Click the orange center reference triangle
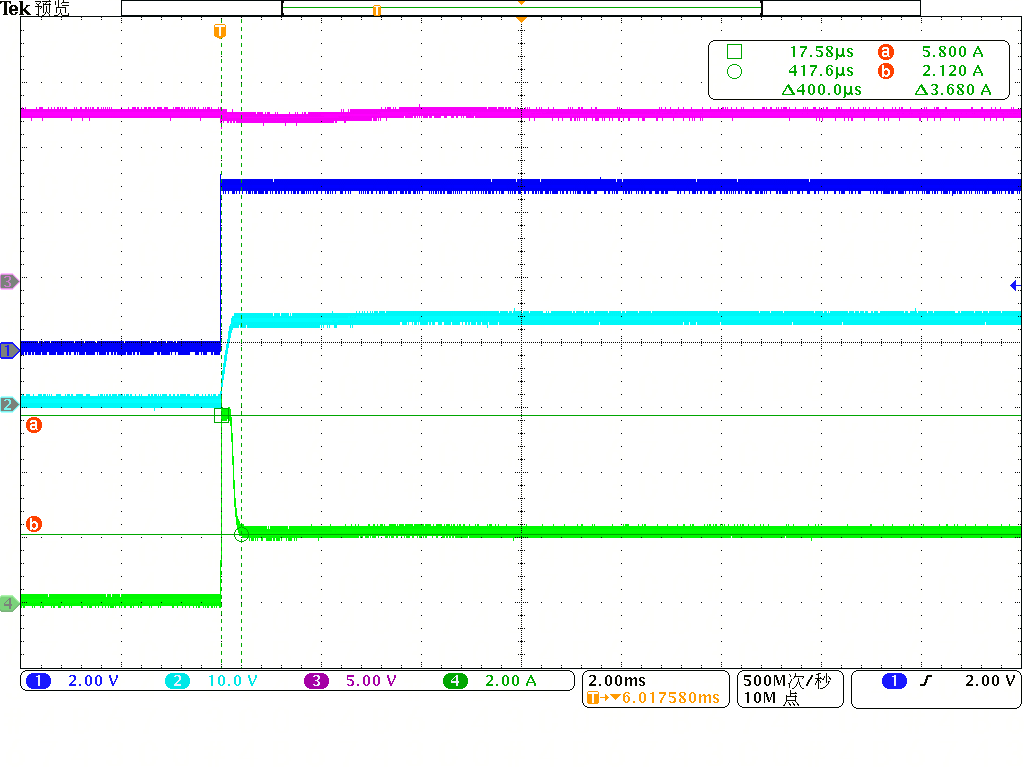The width and height of the screenshot is (1024, 768). [x=521, y=20]
